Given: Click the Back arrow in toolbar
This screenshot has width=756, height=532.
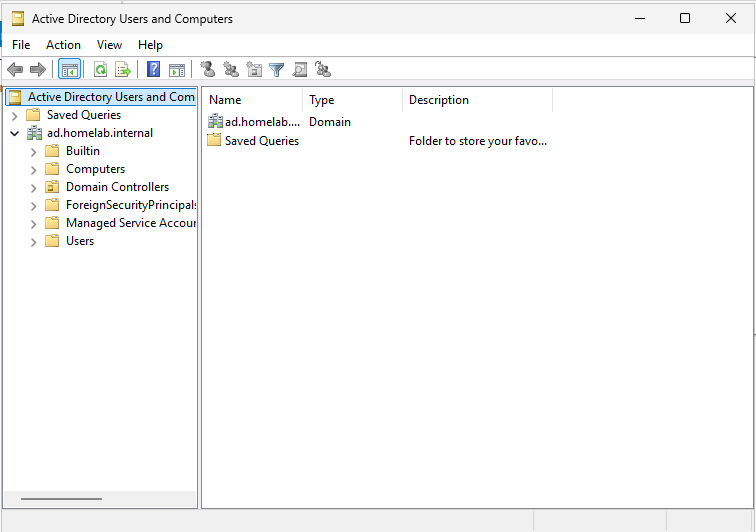Looking at the screenshot, I should 15,69.
